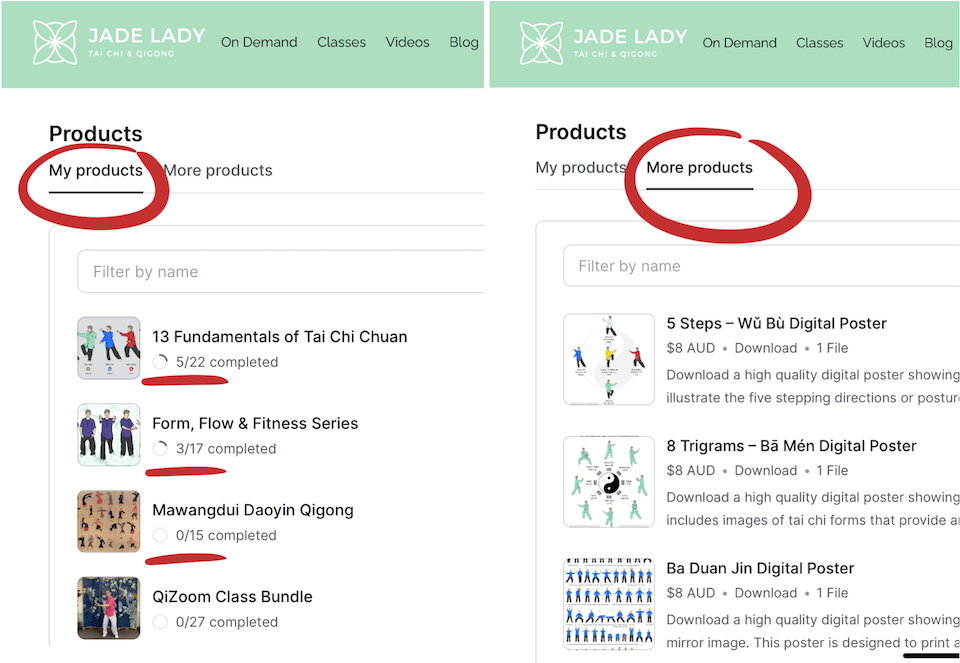Go to Classes on the More products page
Screen dimensions: 960x663
point(819,43)
